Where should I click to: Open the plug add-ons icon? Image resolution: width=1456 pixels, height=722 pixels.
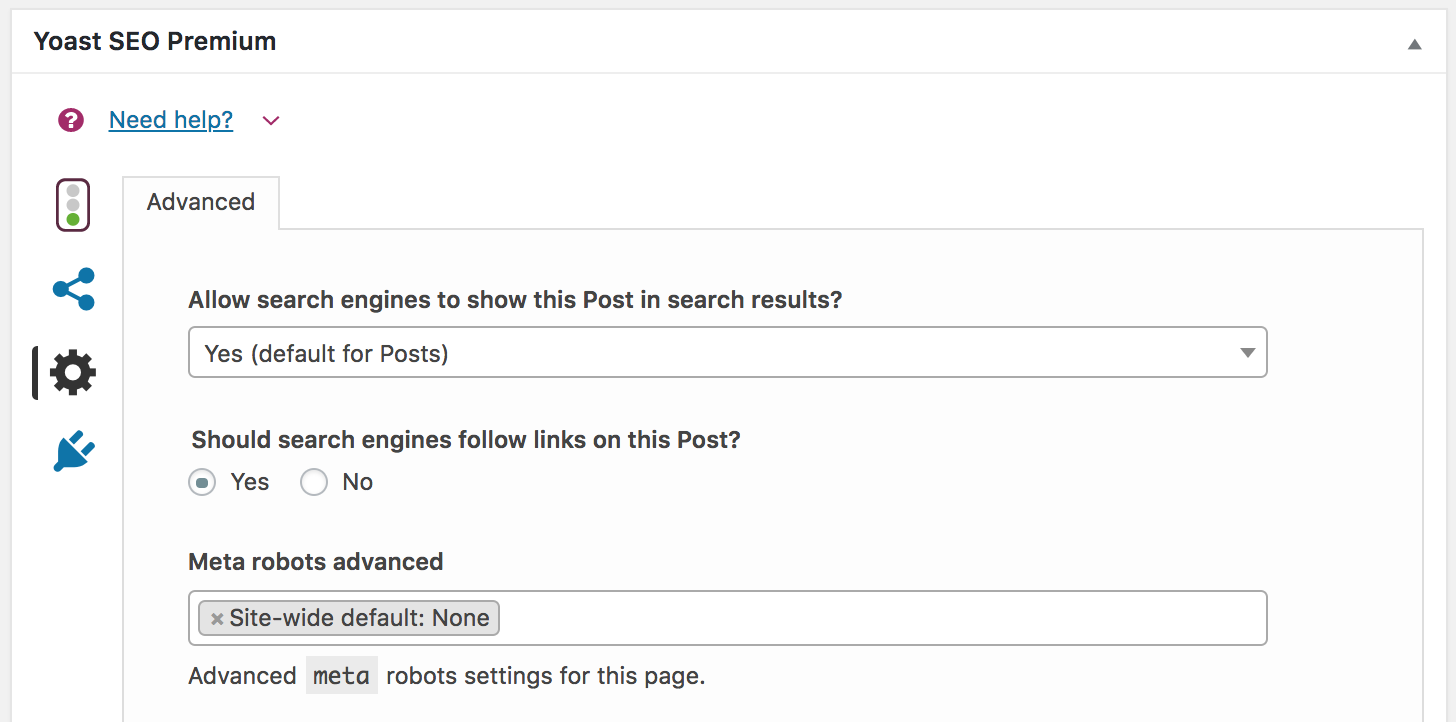[74, 451]
